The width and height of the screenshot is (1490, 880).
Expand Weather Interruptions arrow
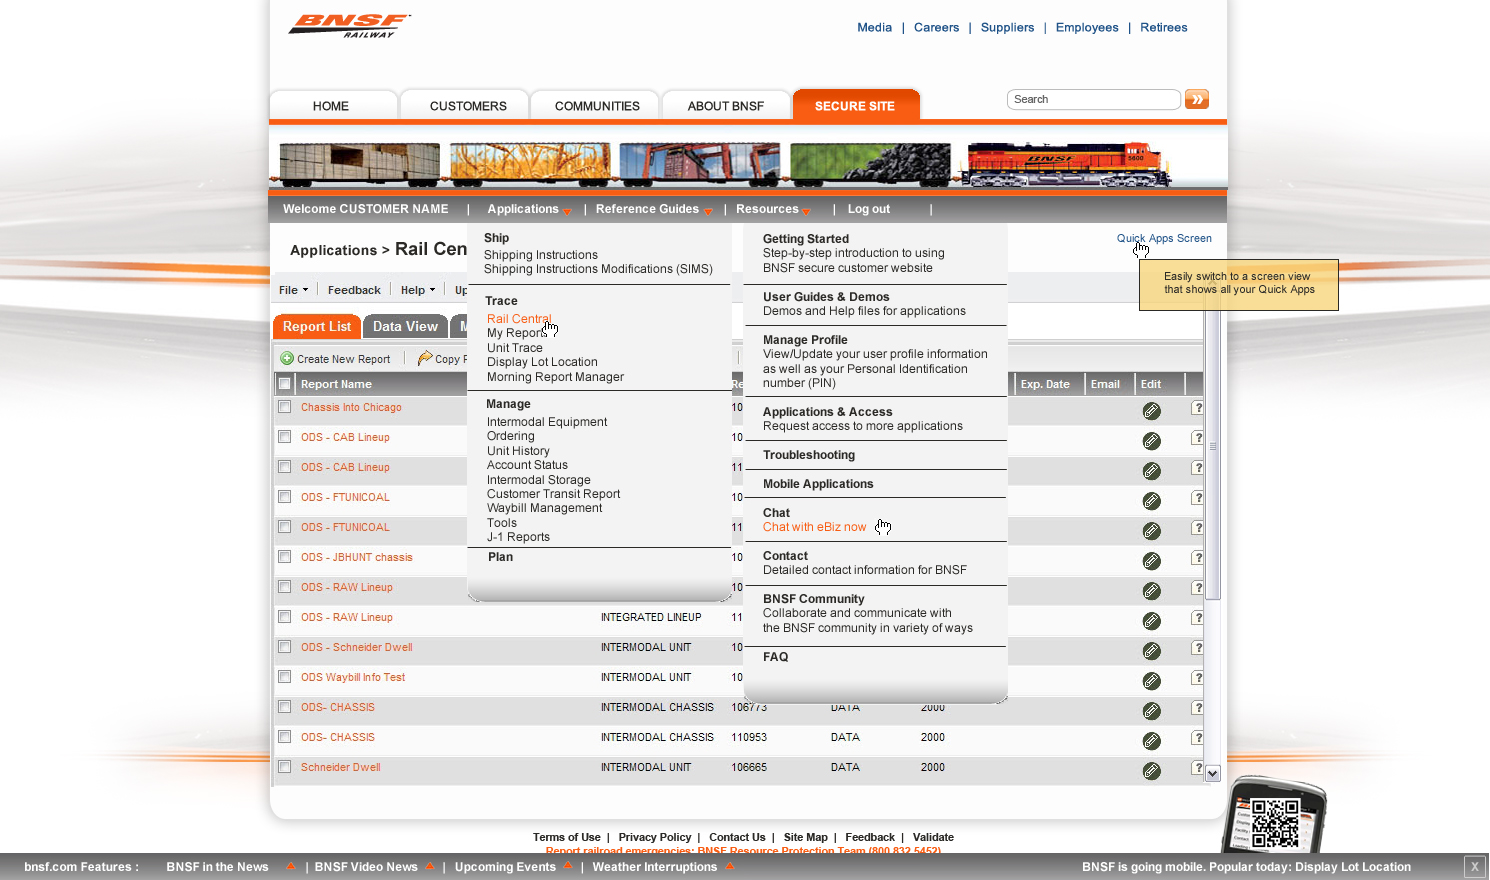click(730, 867)
